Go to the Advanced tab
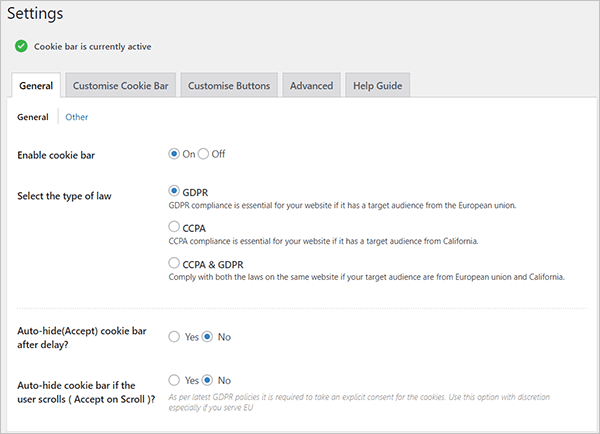The width and height of the screenshot is (600, 434). [311, 85]
